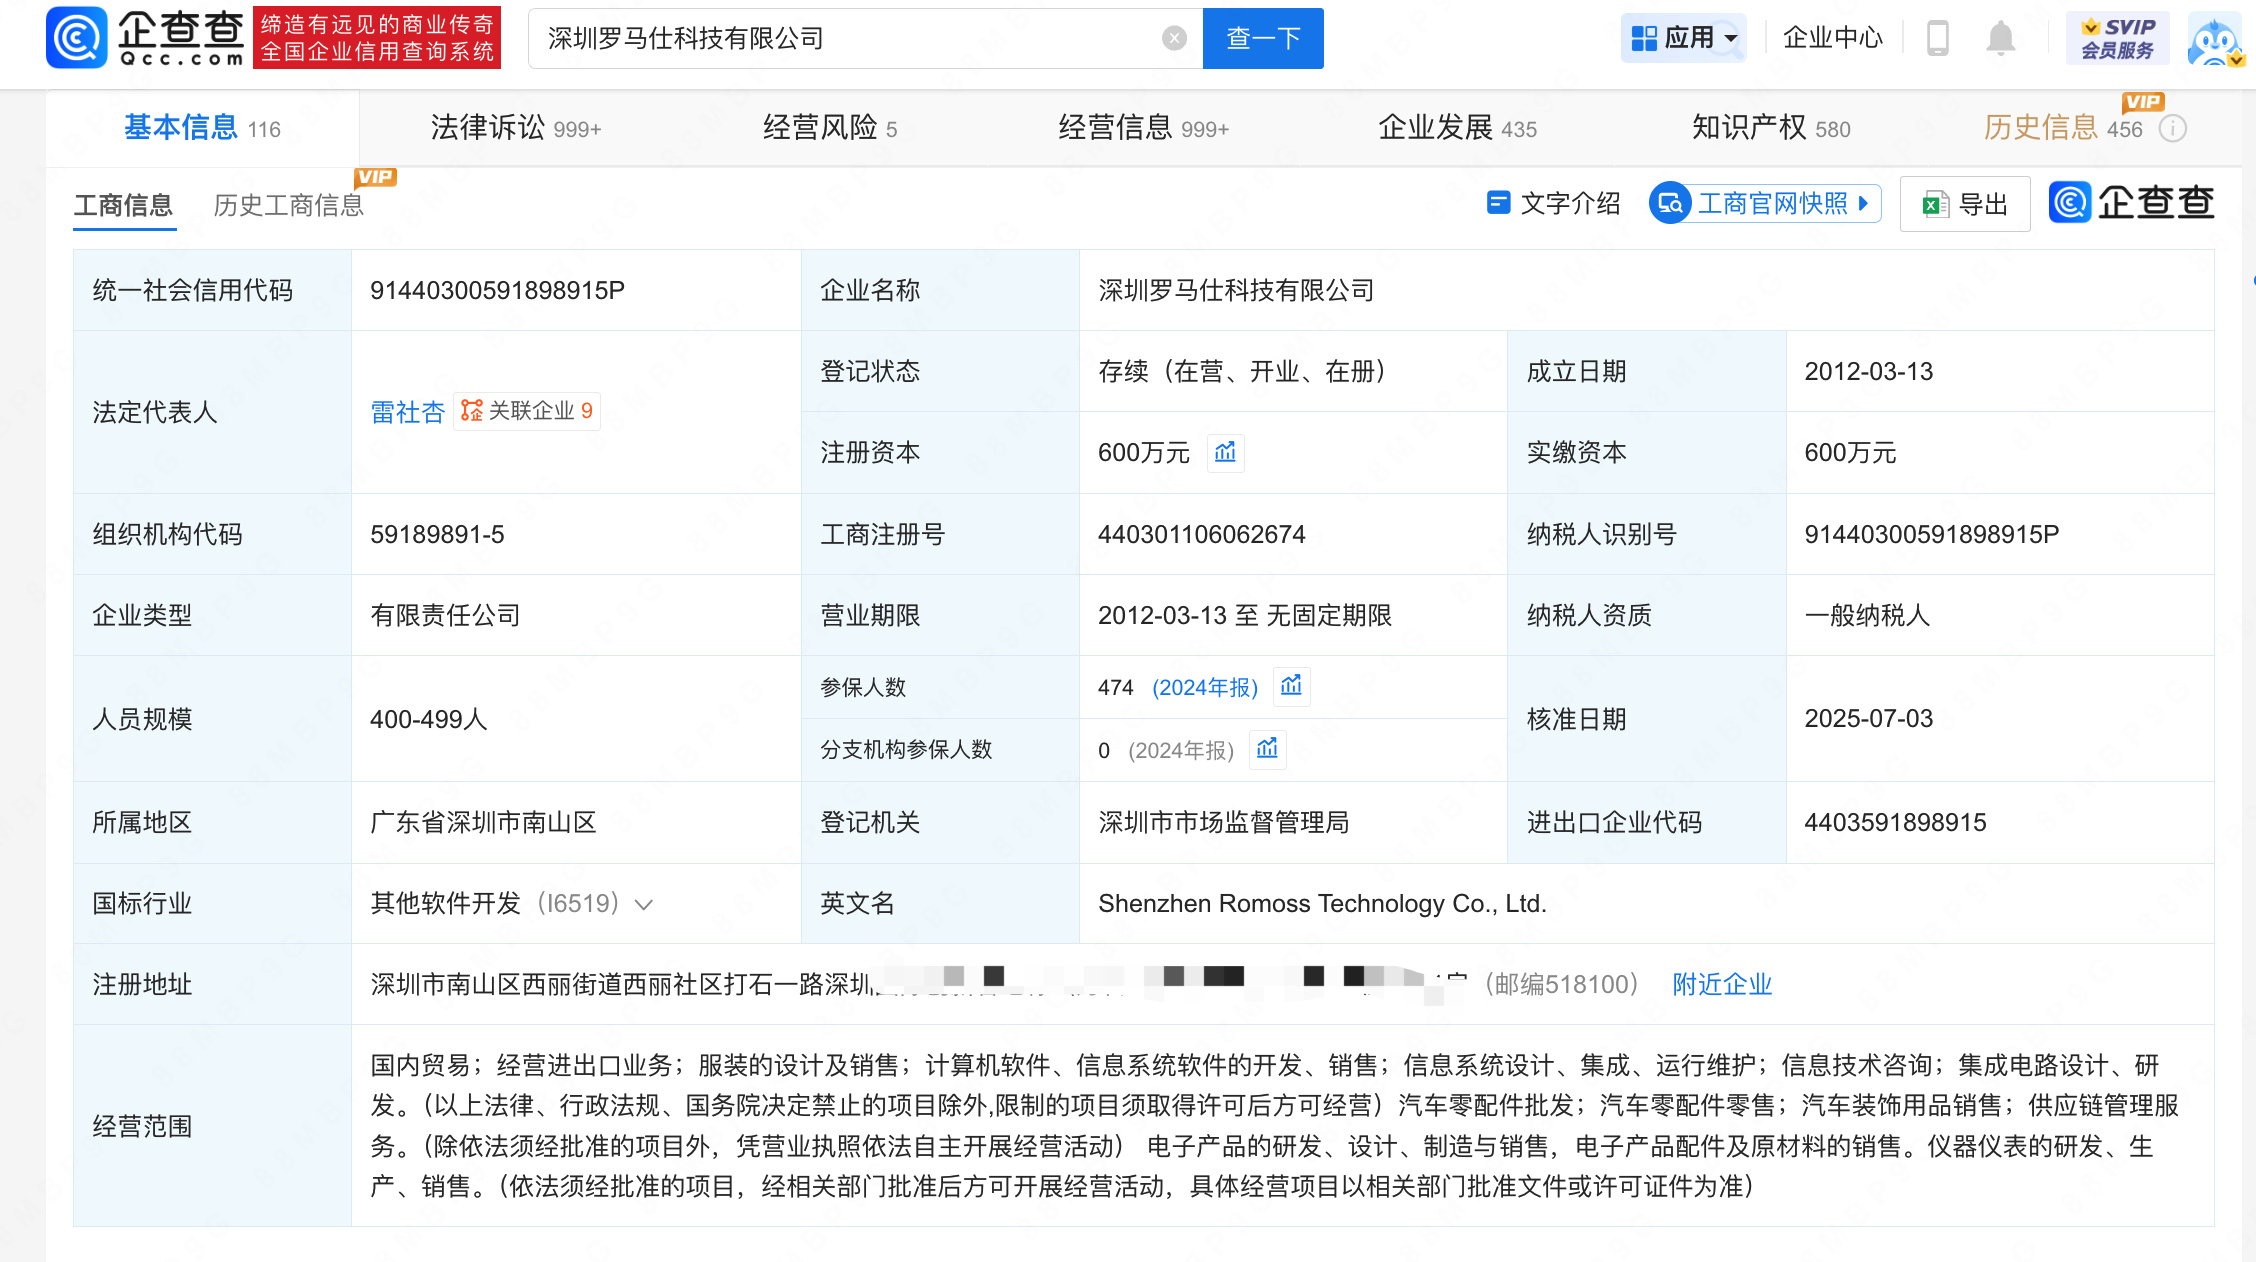Switch to the 历史信息 VIP tab
Image resolution: width=2256 pixels, height=1262 pixels.
click(2063, 128)
